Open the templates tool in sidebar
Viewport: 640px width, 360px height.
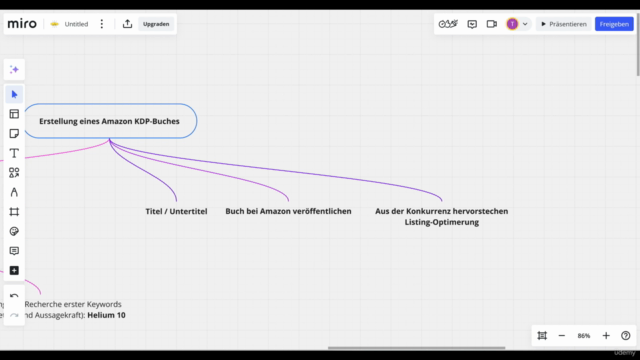(x=14, y=114)
